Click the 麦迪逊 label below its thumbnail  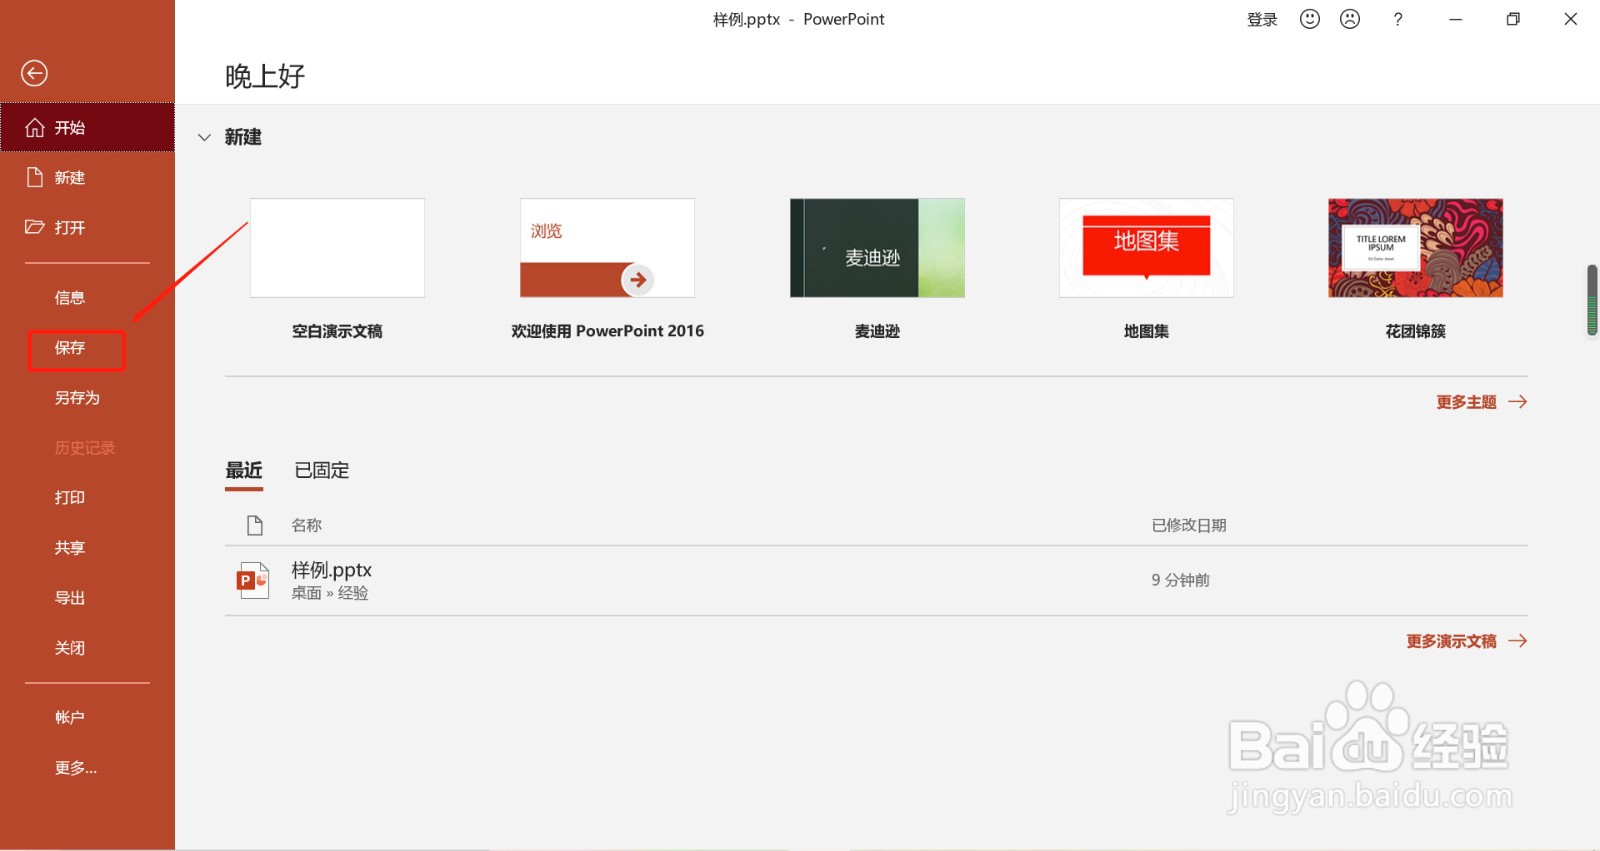pos(877,331)
